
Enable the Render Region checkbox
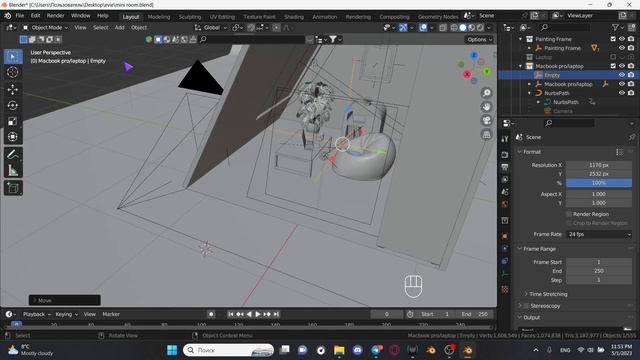[569, 214]
